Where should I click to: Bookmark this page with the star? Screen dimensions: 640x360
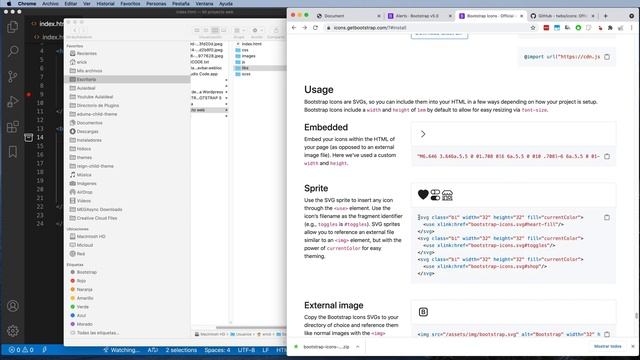tap(533, 28)
